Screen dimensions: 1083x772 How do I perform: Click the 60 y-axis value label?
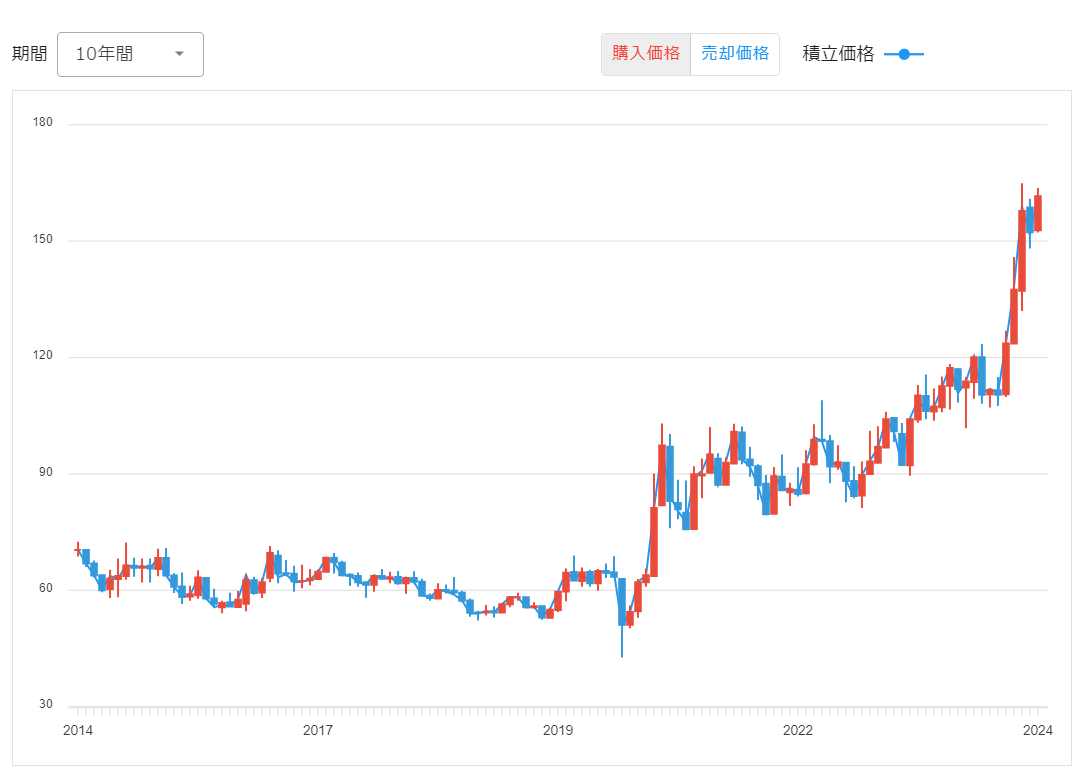point(44,589)
